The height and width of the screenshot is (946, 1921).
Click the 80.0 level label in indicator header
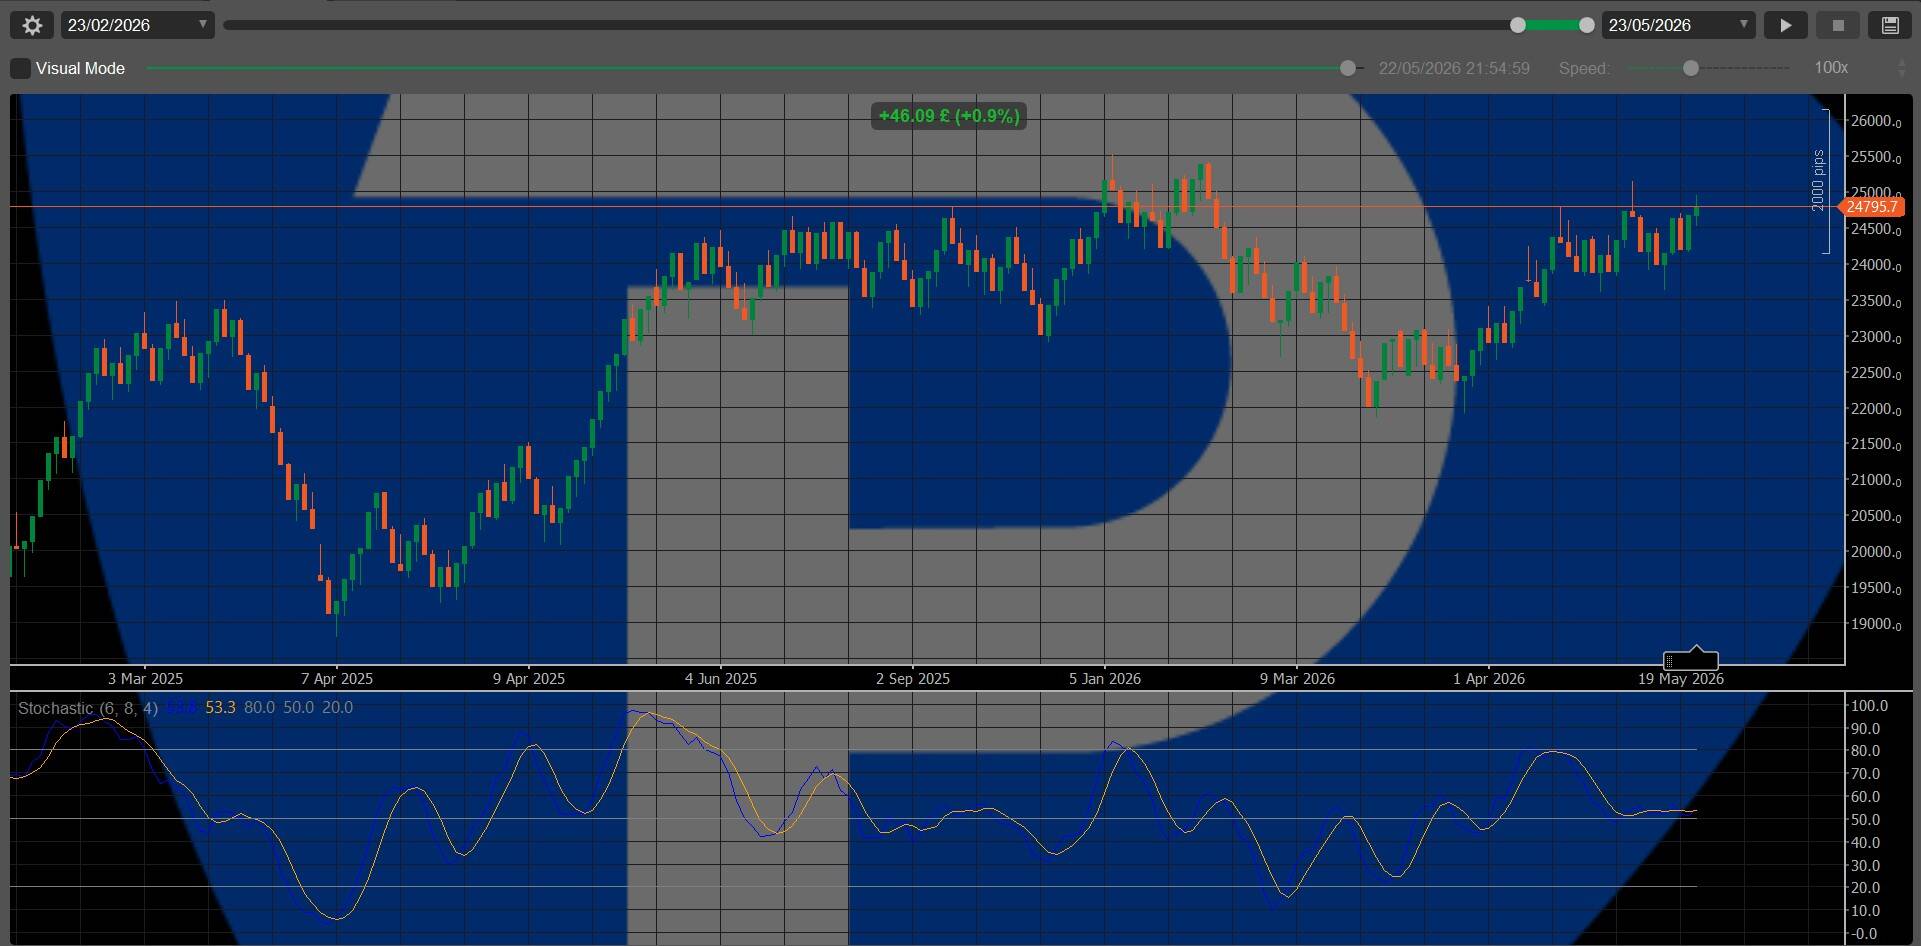click(259, 708)
